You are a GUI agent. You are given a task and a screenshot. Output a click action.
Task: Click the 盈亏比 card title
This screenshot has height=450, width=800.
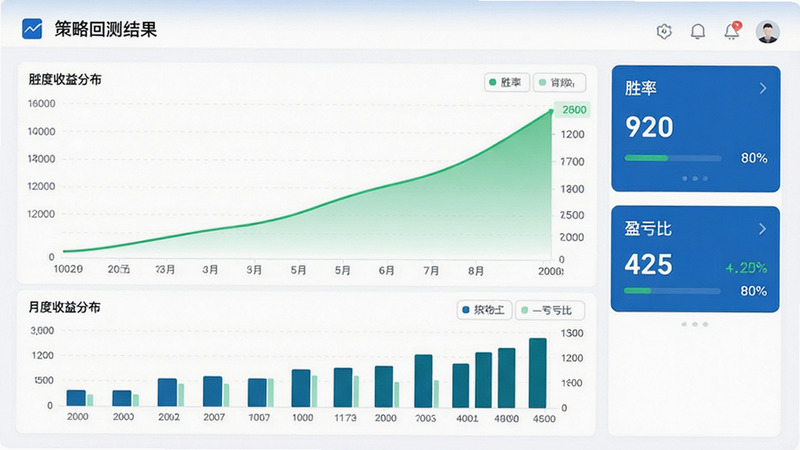pyautogui.click(x=648, y=229)
